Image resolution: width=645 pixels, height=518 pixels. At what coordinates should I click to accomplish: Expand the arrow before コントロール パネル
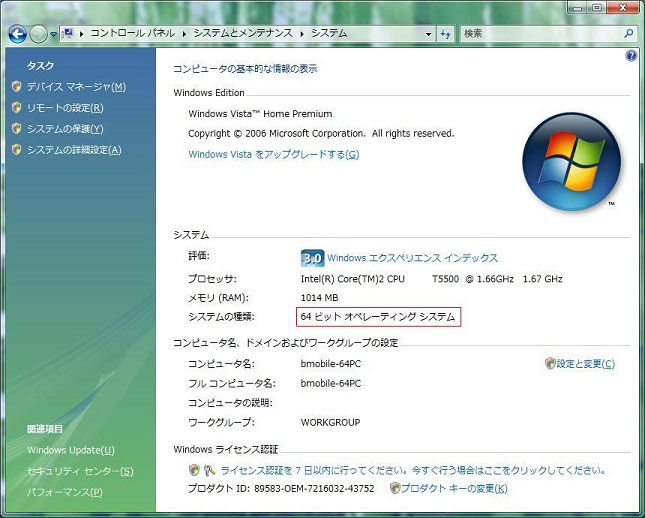[x=81, y=34]
